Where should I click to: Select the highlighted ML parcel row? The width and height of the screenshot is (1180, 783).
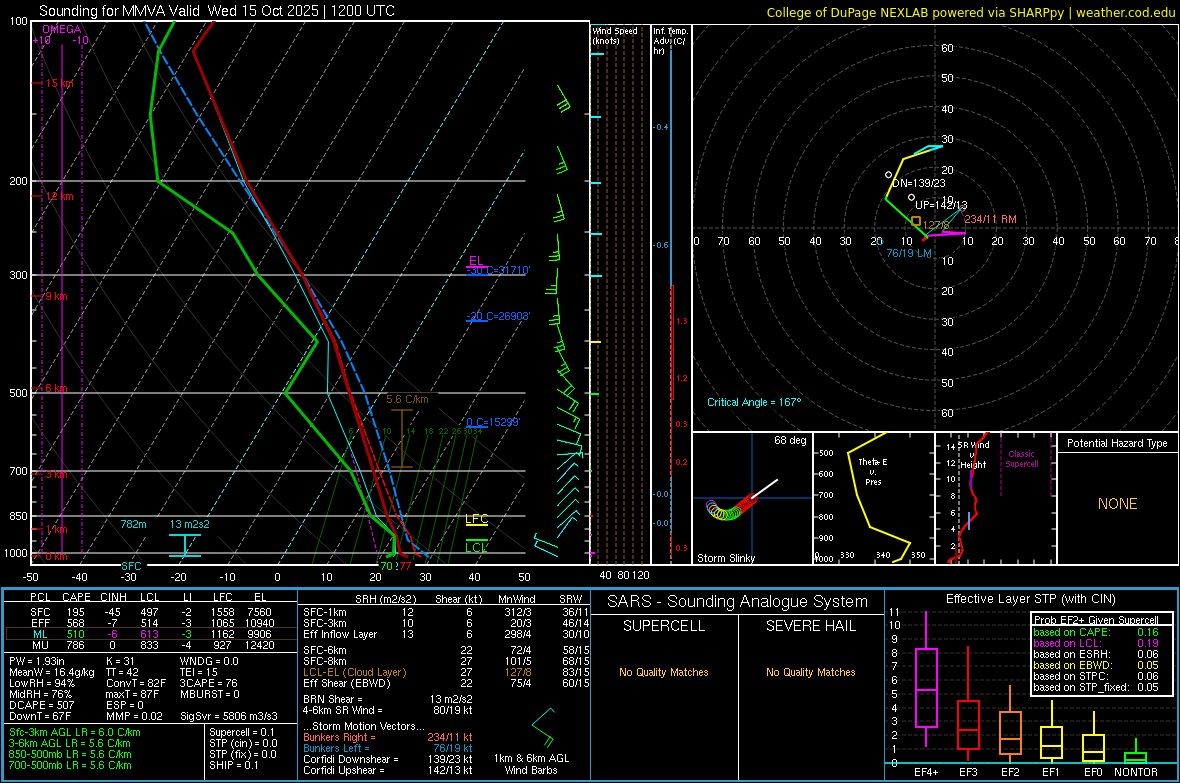(x=151, y=634)
